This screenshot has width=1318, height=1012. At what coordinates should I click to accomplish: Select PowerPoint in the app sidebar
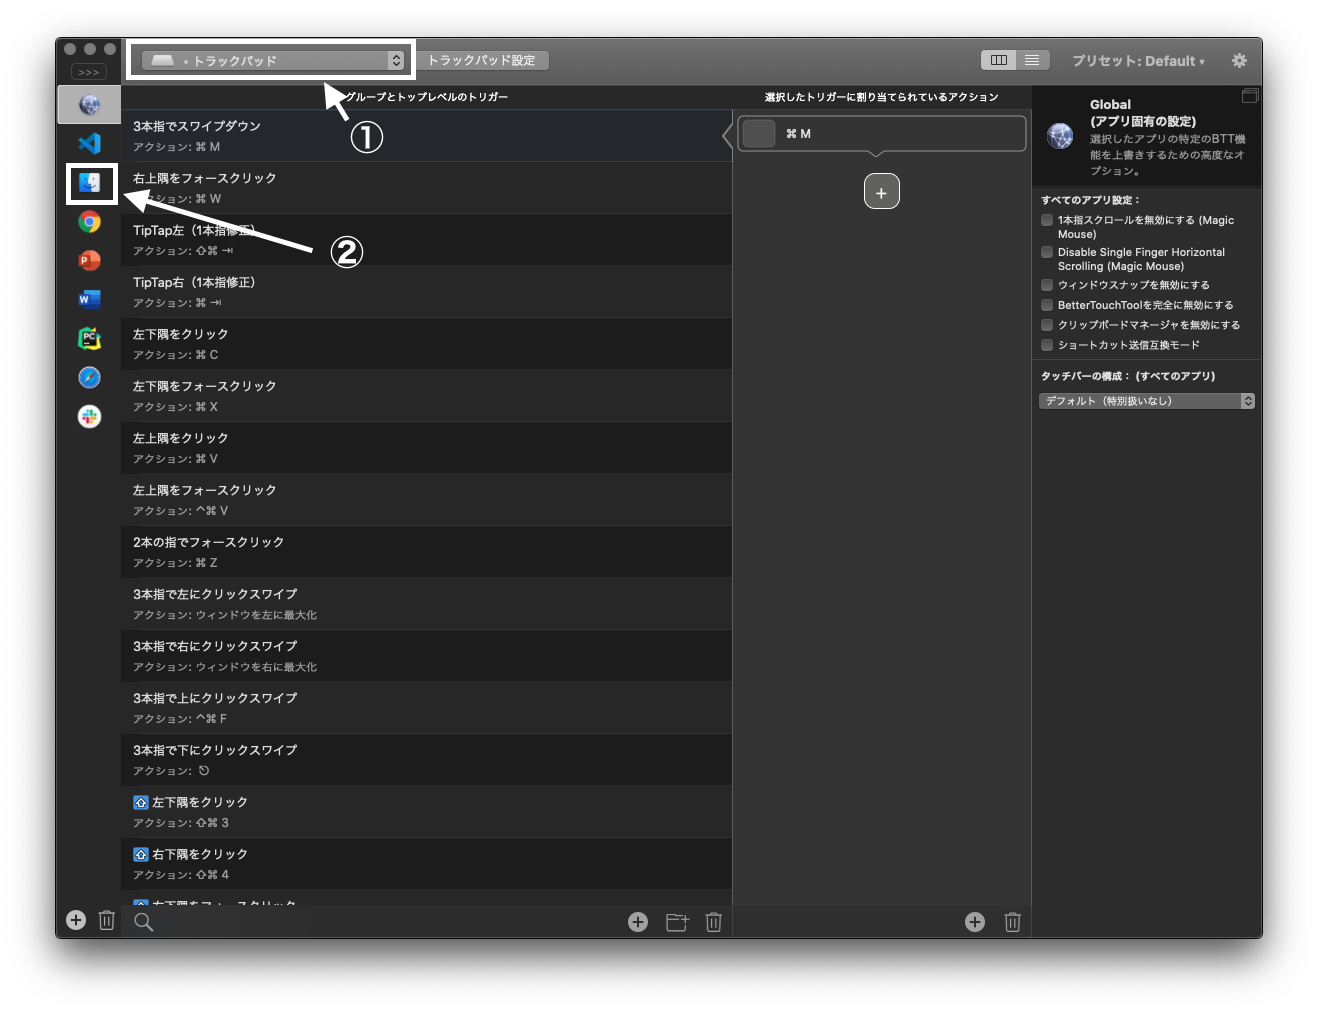[89, 260]
